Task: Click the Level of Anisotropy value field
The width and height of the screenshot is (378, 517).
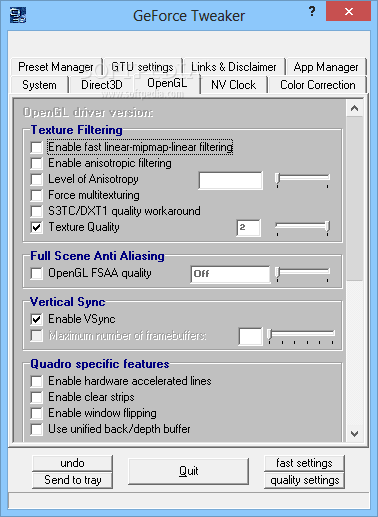Action: 231,181
